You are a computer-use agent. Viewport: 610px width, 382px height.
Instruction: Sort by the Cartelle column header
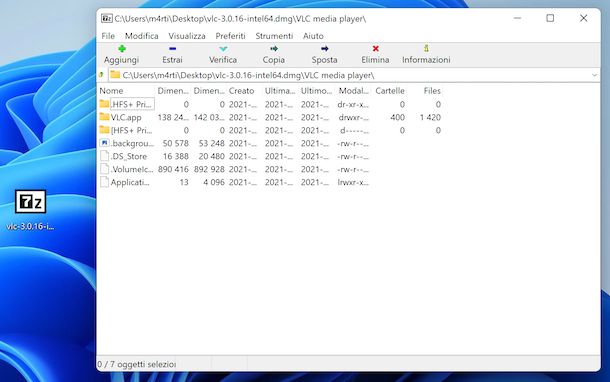[389, 91]
